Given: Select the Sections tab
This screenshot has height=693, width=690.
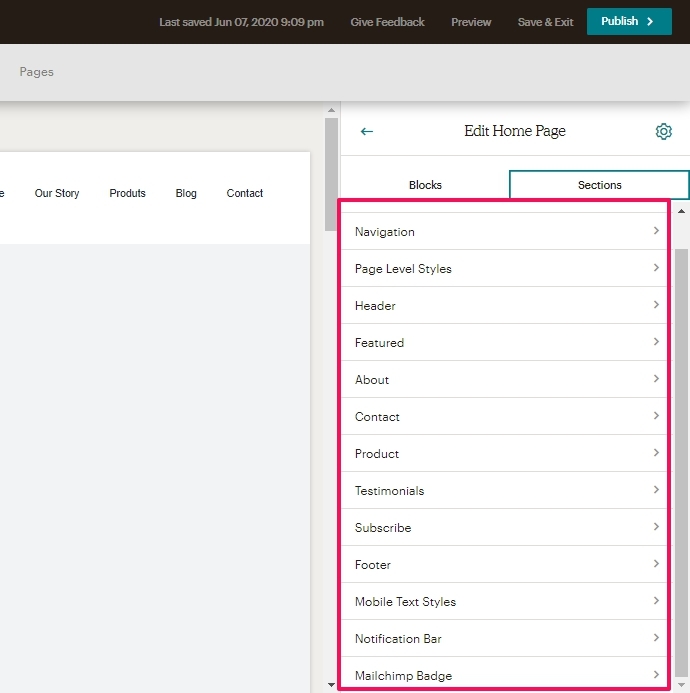Looking at the screenshot, I should 599,185.
